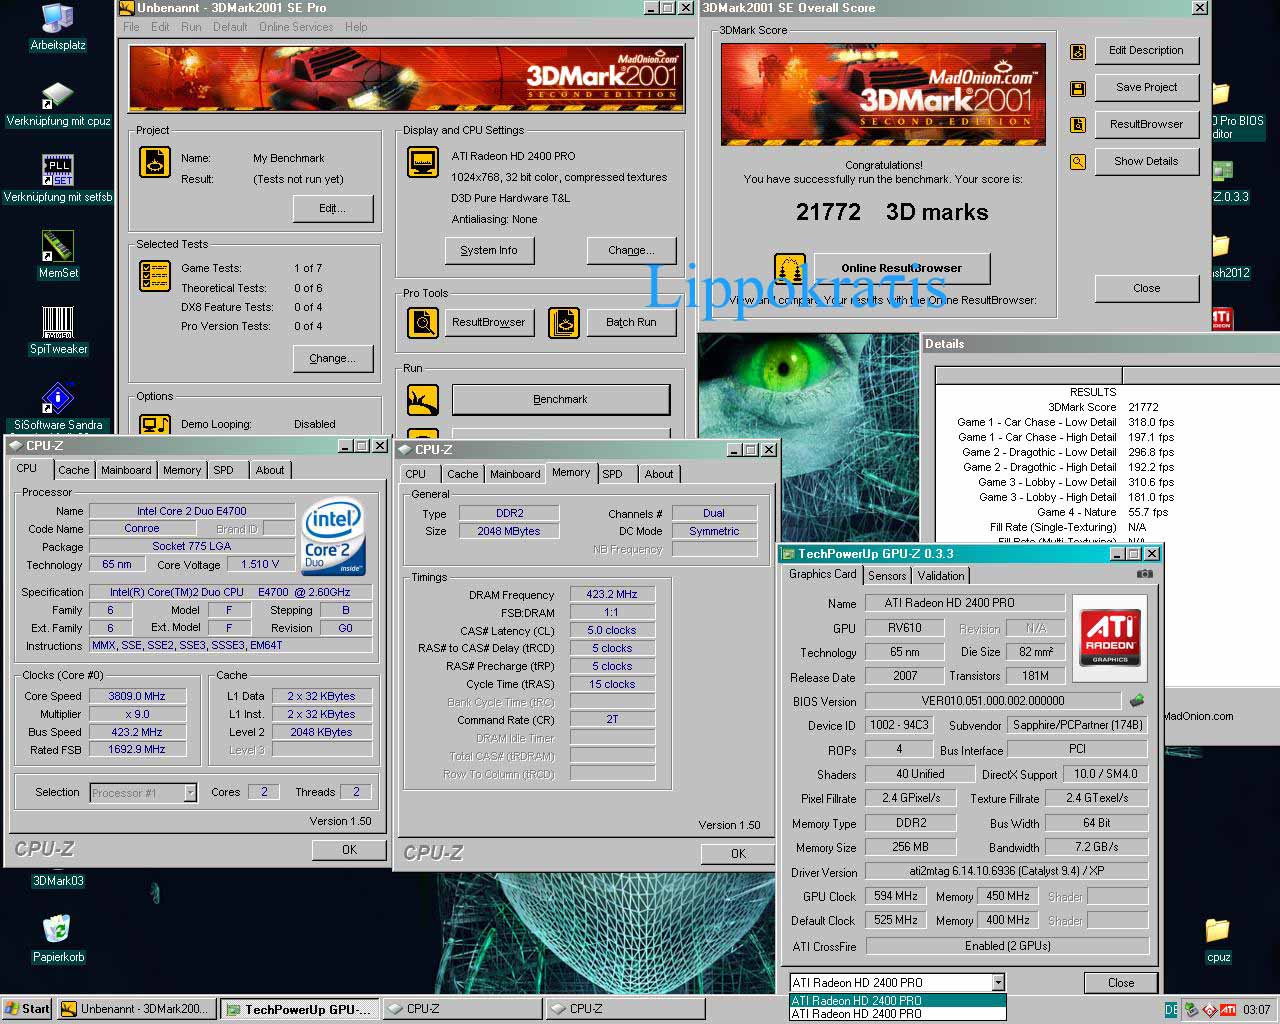Open the About tab in the CPU-Z memory window

click(x=659, y=474)
